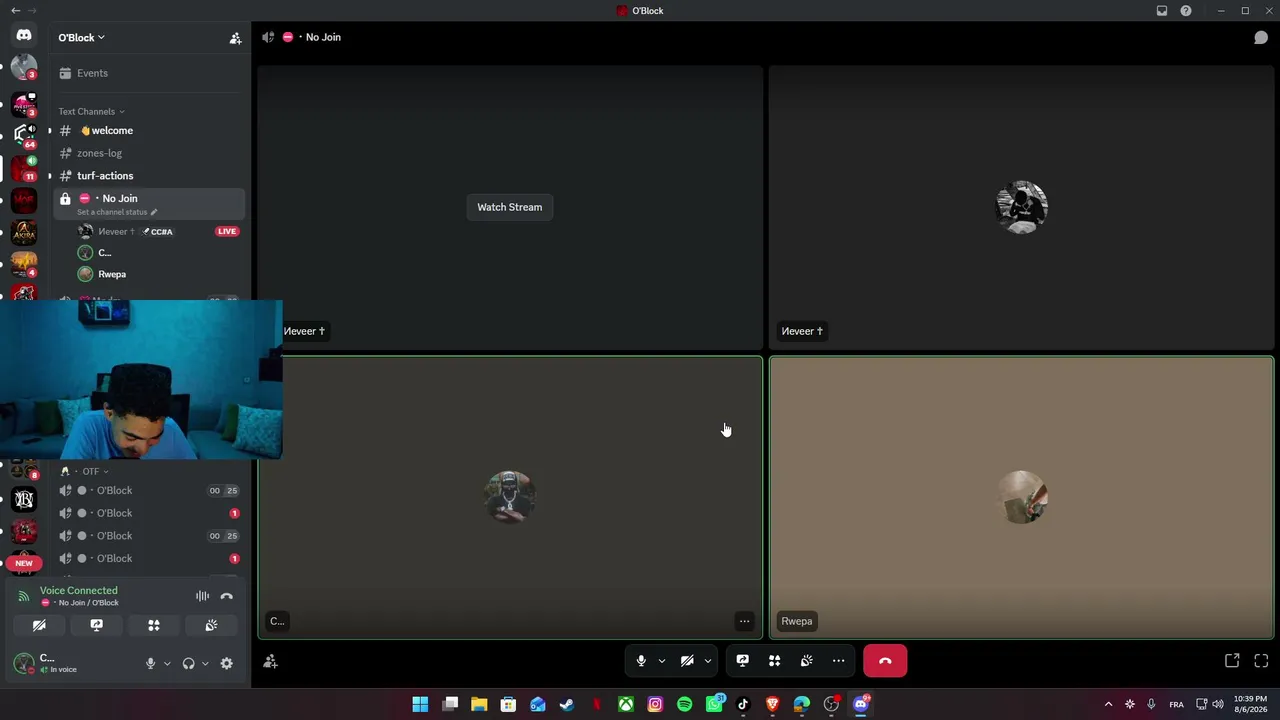Image resolution: width=1280 pixels, height=720 pixels.
Task: Open noise suppression settings in voice panel
Action: coord(202,596)
